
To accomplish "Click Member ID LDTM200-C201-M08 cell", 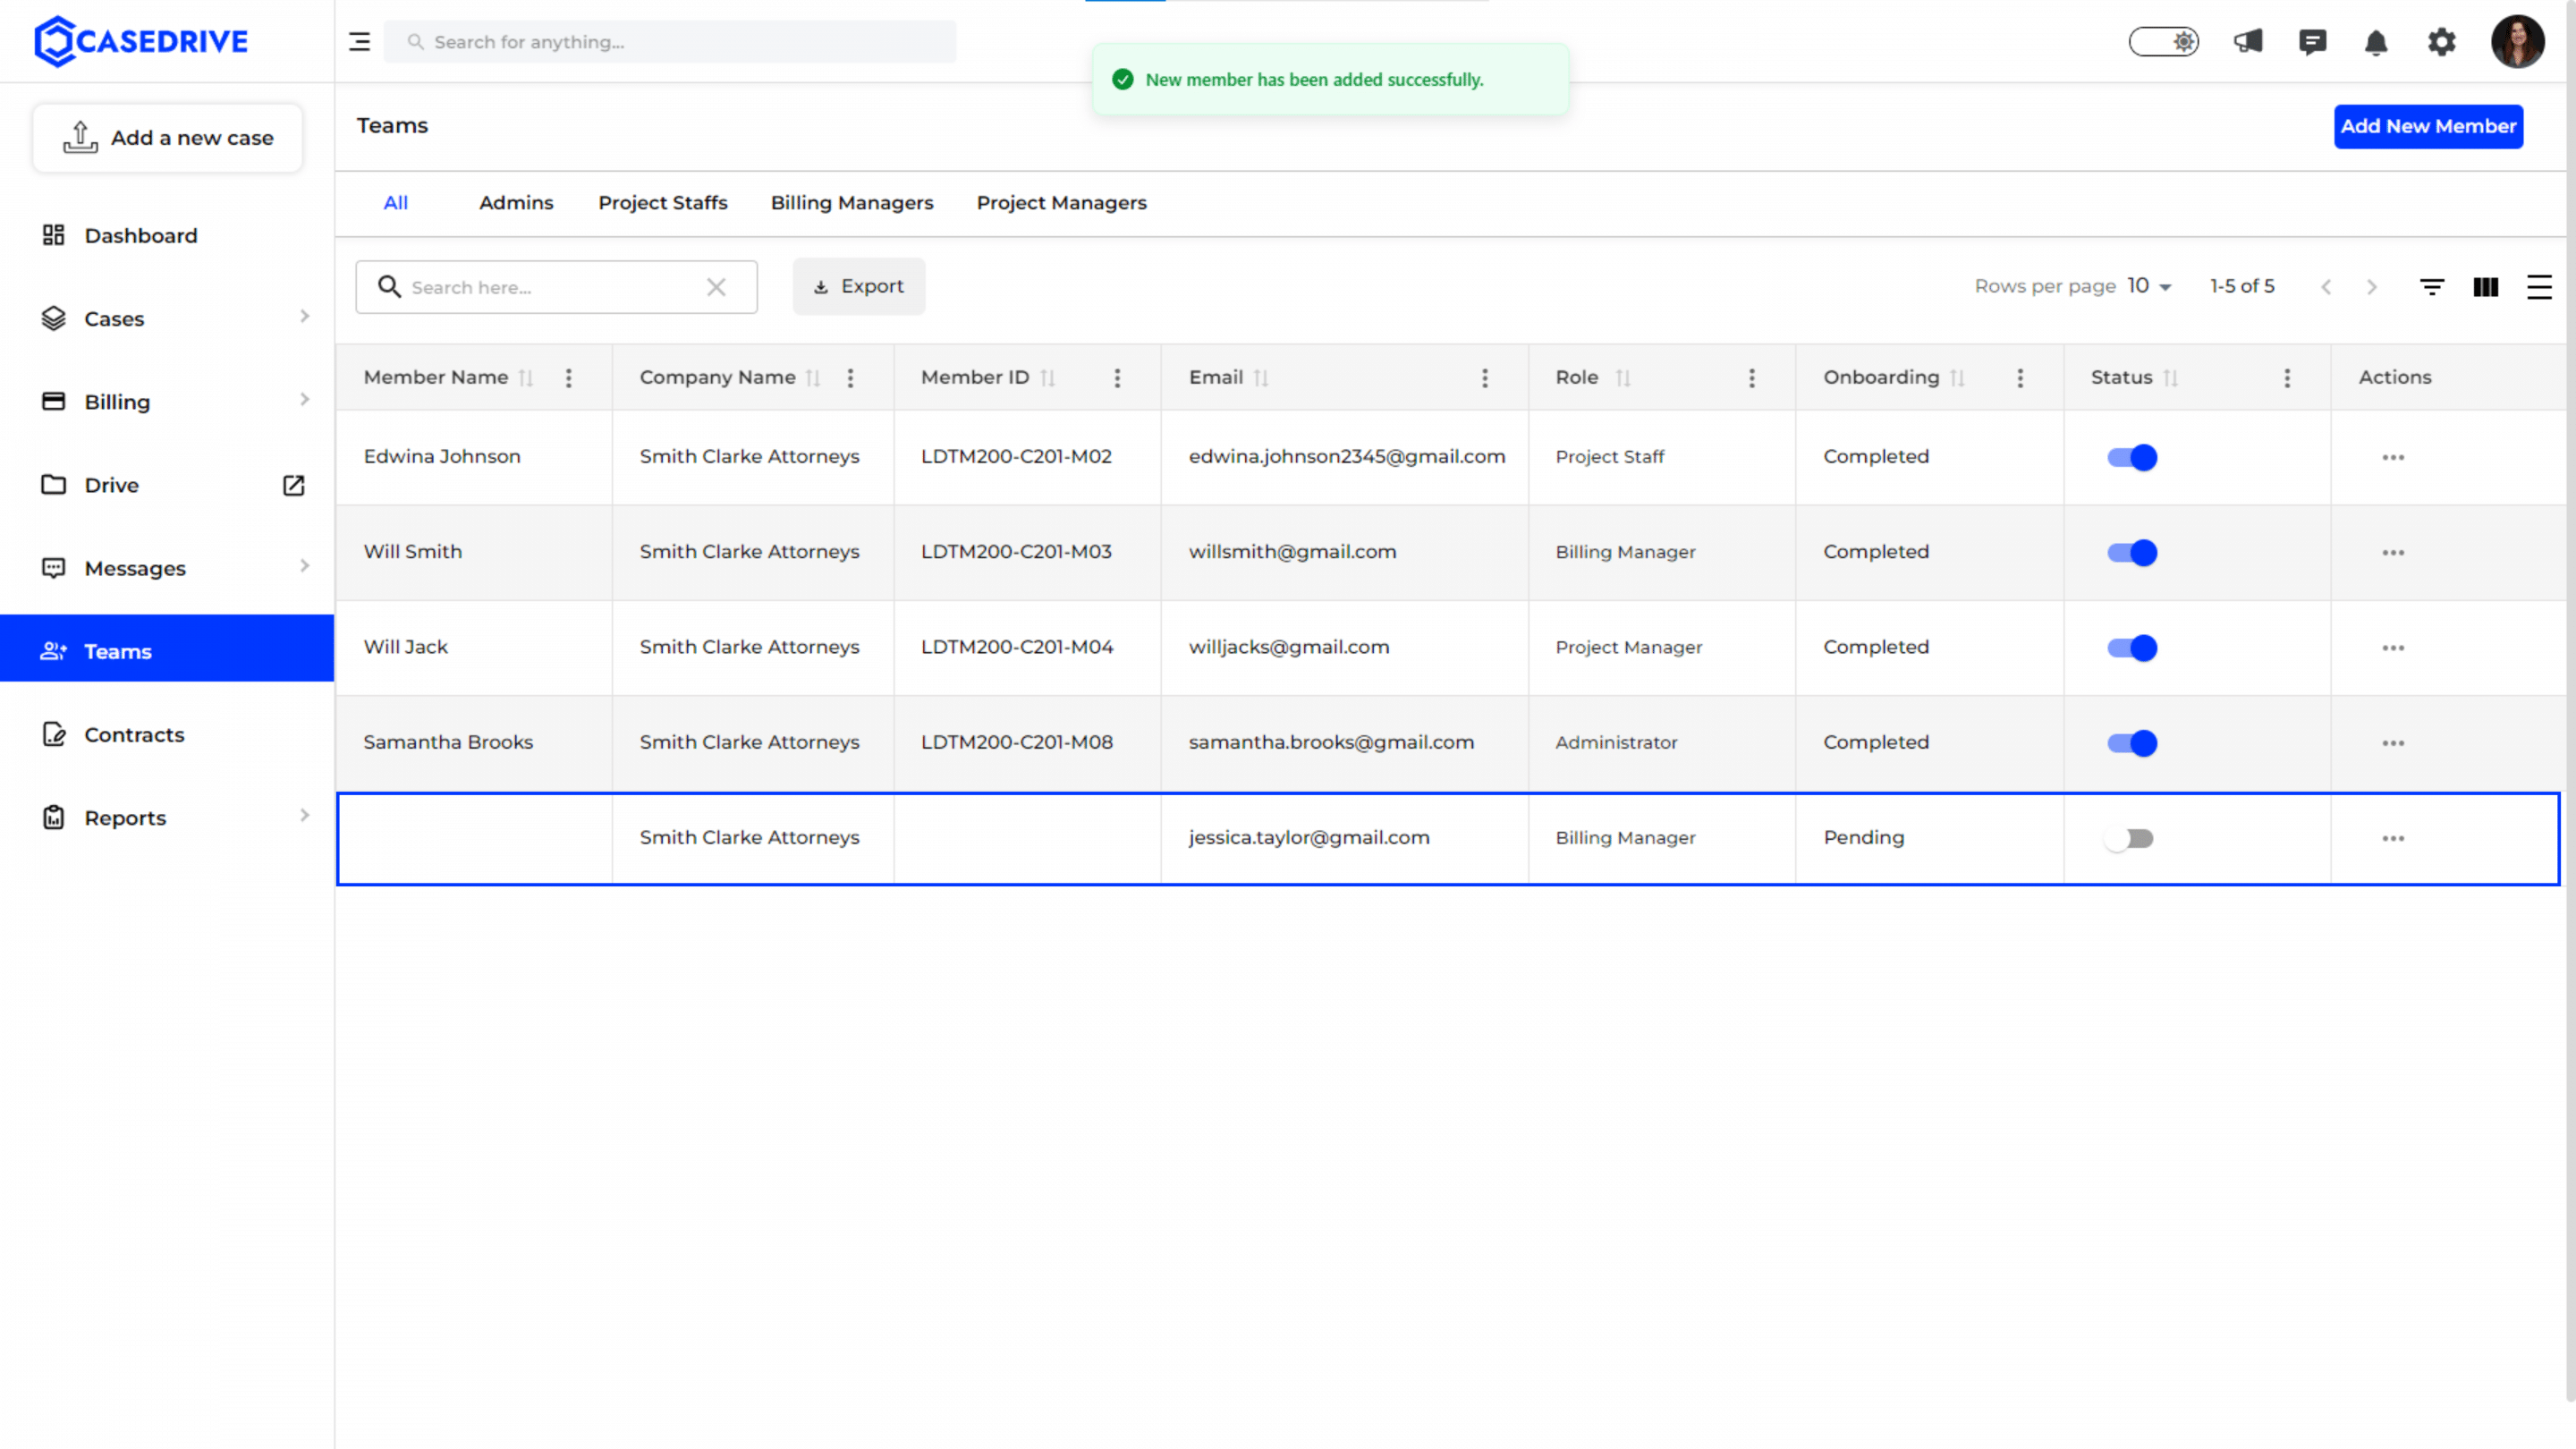I will [x=1016, y=743].
